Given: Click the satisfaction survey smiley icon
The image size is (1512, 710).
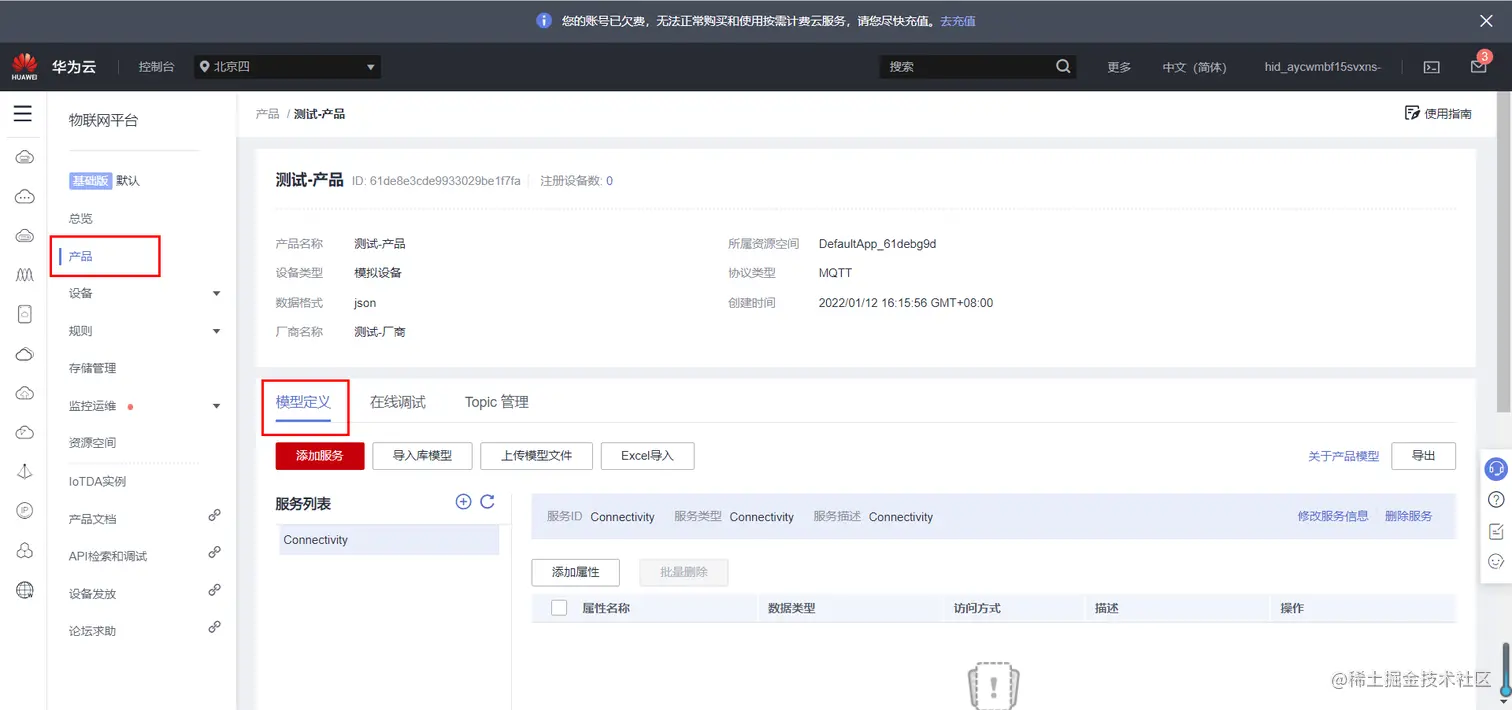Looking at the screenshot, I should pyautogui.click(x=1496, y=561).
